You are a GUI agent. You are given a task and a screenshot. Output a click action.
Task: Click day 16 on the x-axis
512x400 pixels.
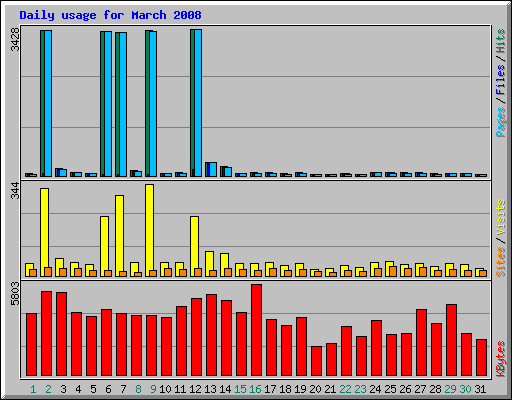tap(255, 389)
